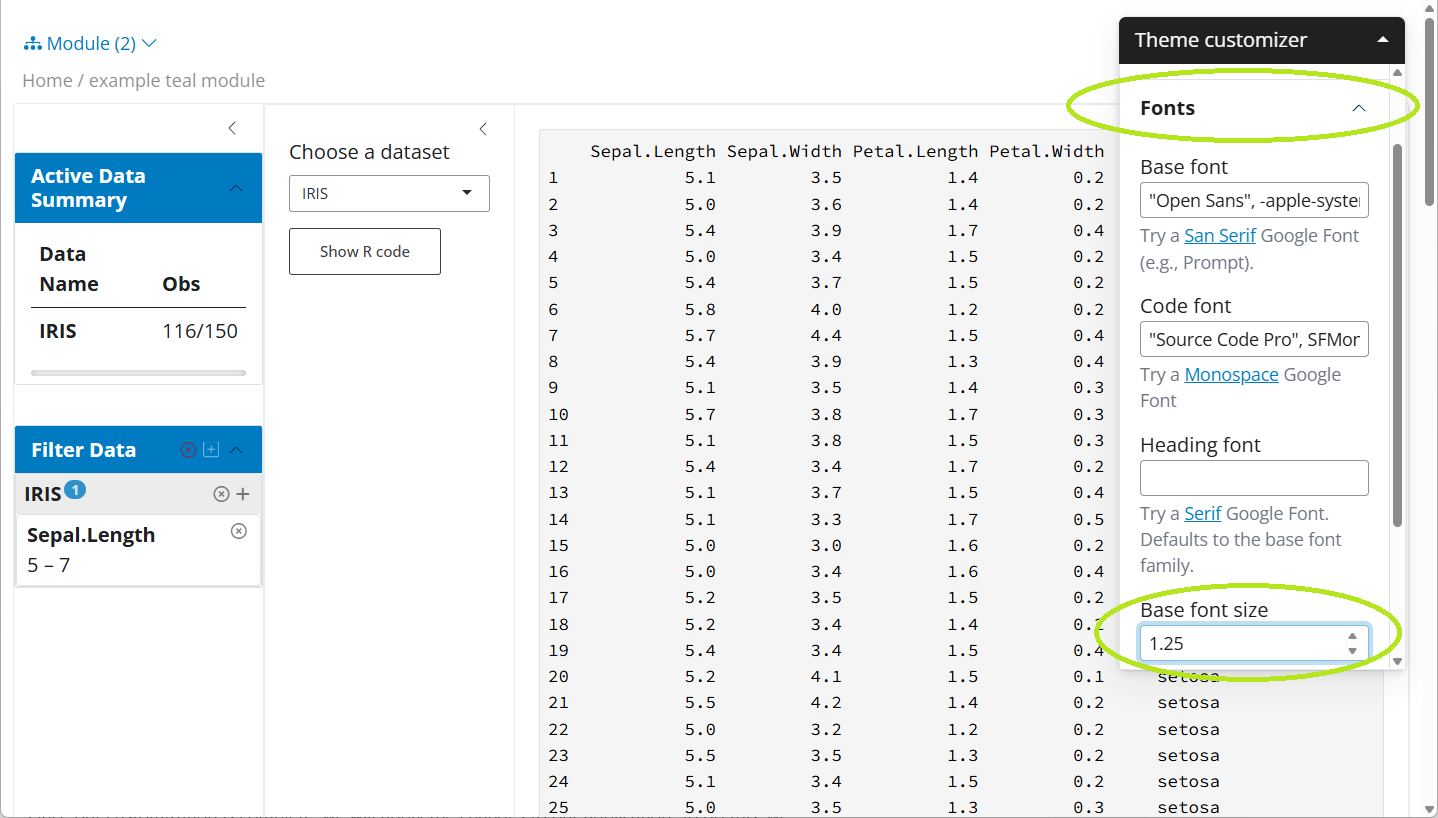The height and width of the screenshot is (818, 1438).
Task: Click the Show R code button
Action: click(365, 252)
